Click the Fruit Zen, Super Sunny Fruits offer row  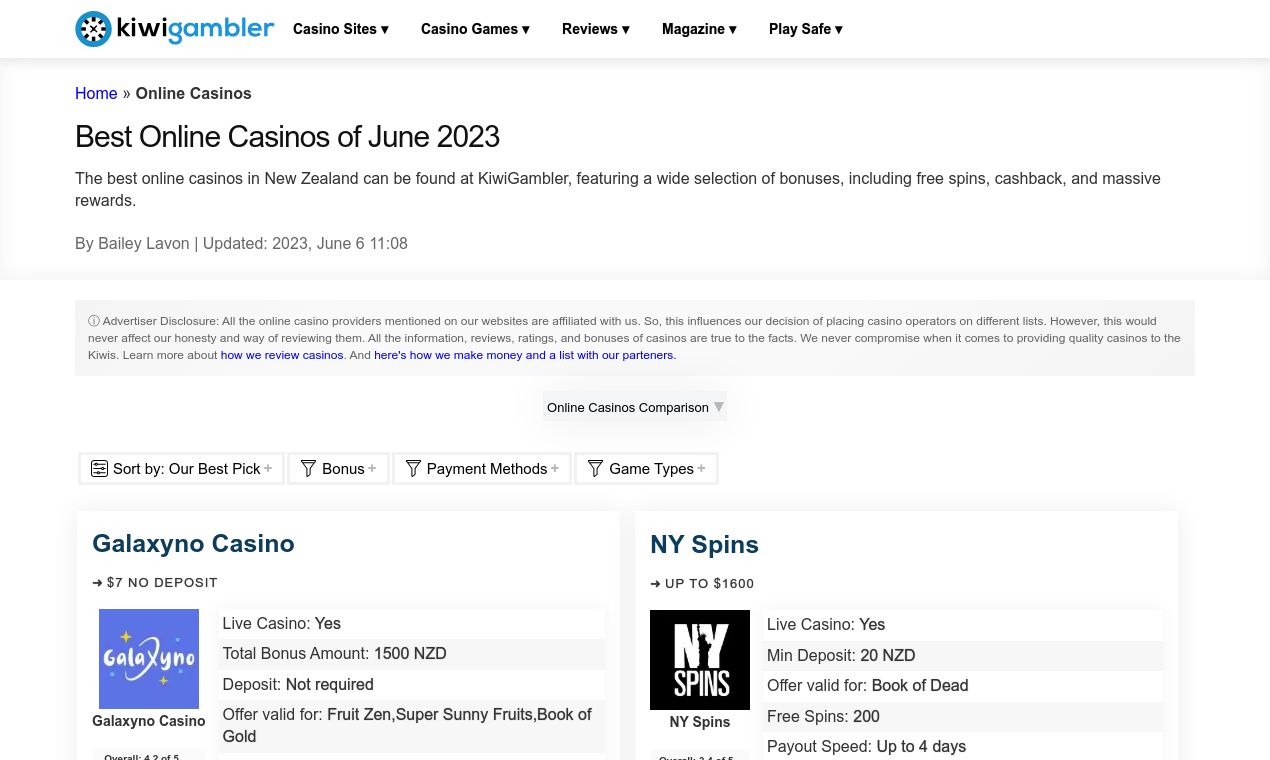click(412, 726)
